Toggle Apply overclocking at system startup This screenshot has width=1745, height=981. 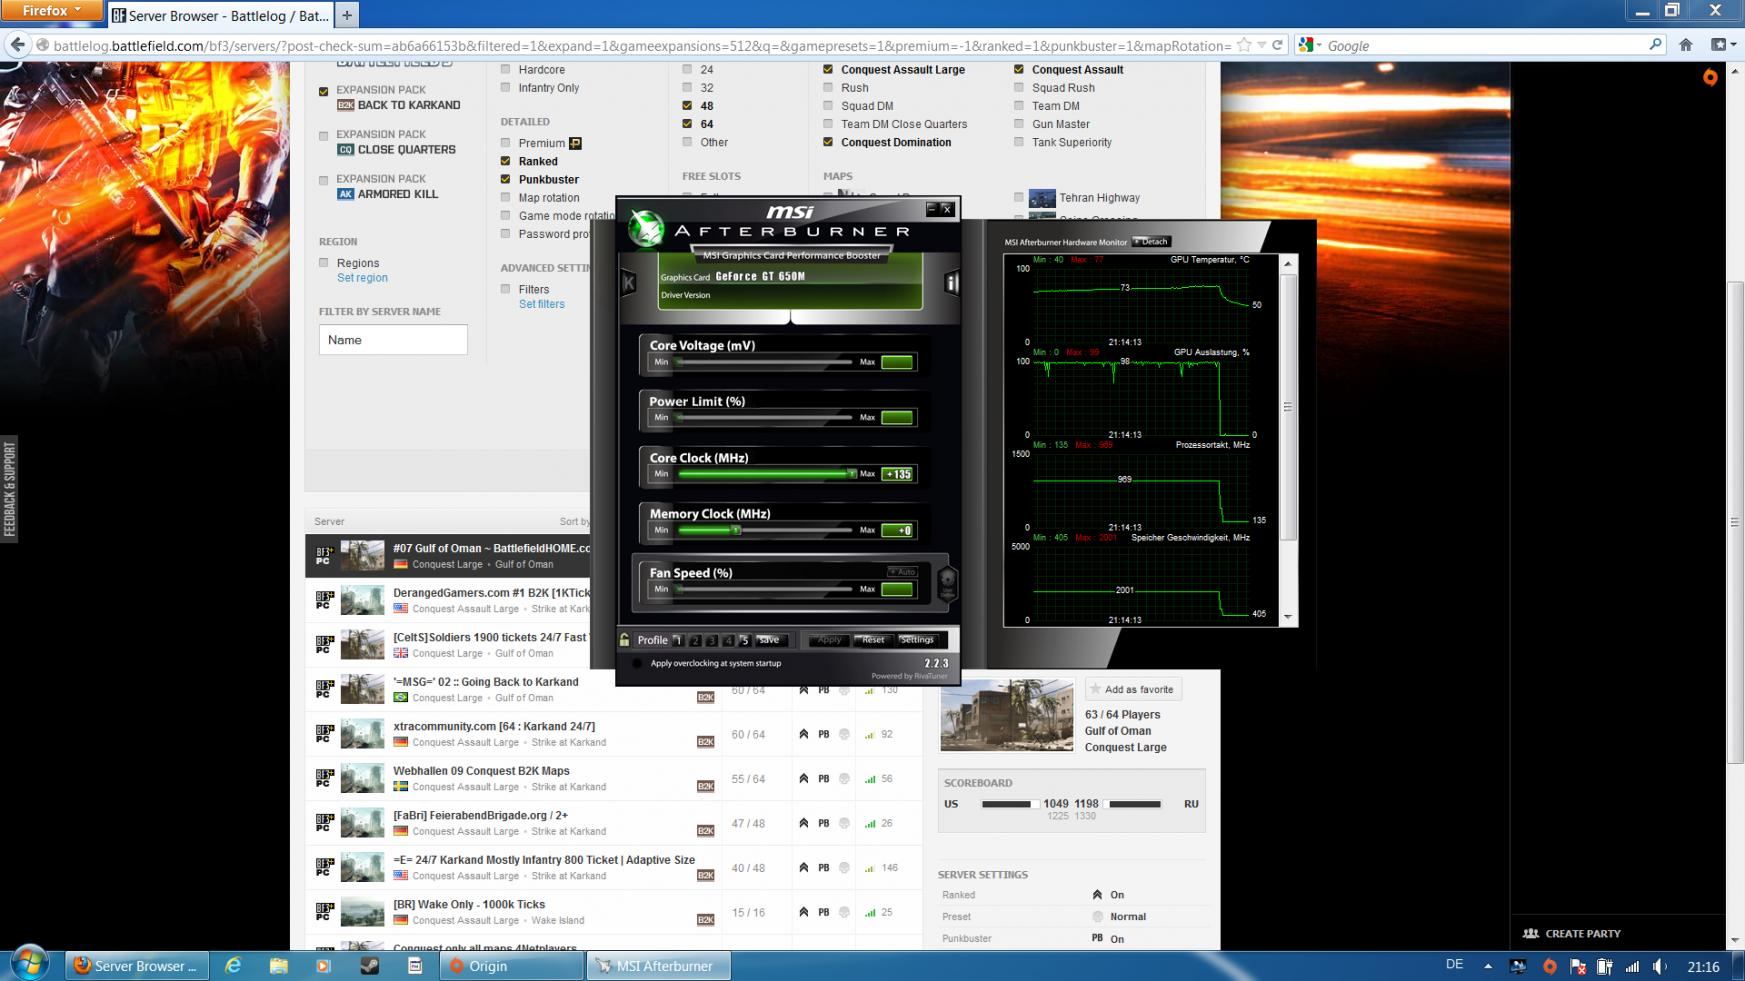(x=638, y=663)
